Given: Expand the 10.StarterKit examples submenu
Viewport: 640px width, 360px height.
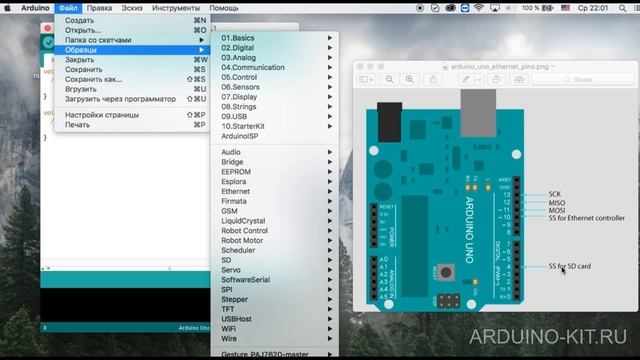Looking at the screenshot, I should click(275, 126).
